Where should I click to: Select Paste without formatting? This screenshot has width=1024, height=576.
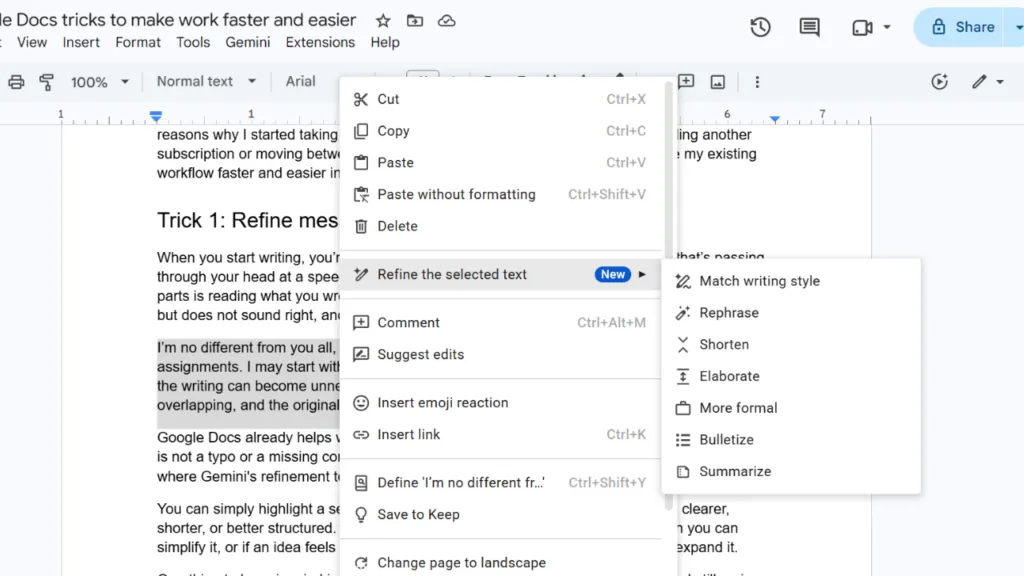[500, 194]
